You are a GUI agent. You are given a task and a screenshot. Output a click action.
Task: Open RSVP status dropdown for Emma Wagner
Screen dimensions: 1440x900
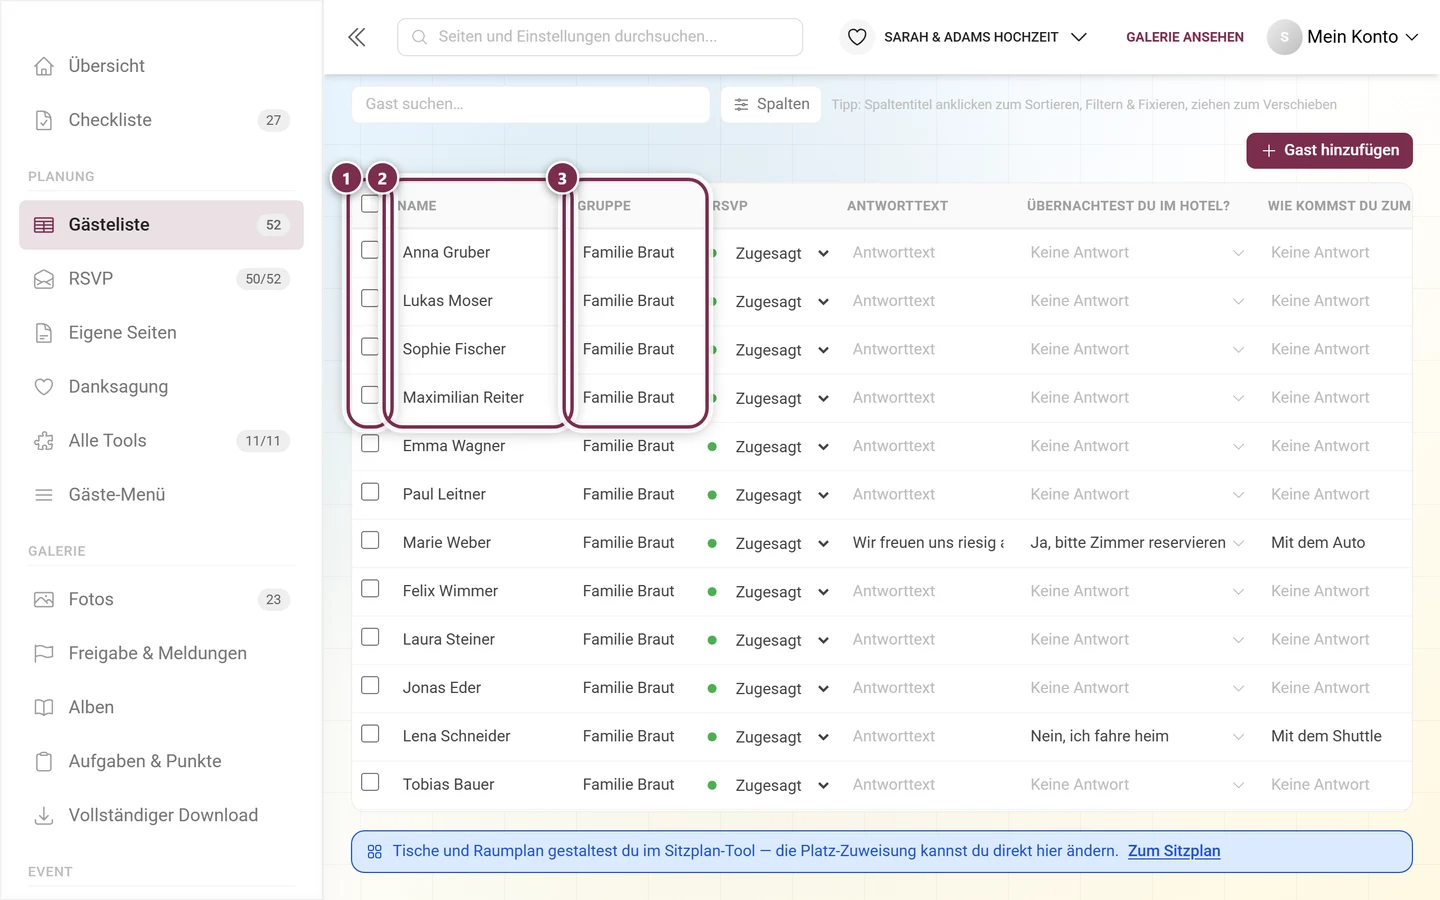(x=781, y=447)
